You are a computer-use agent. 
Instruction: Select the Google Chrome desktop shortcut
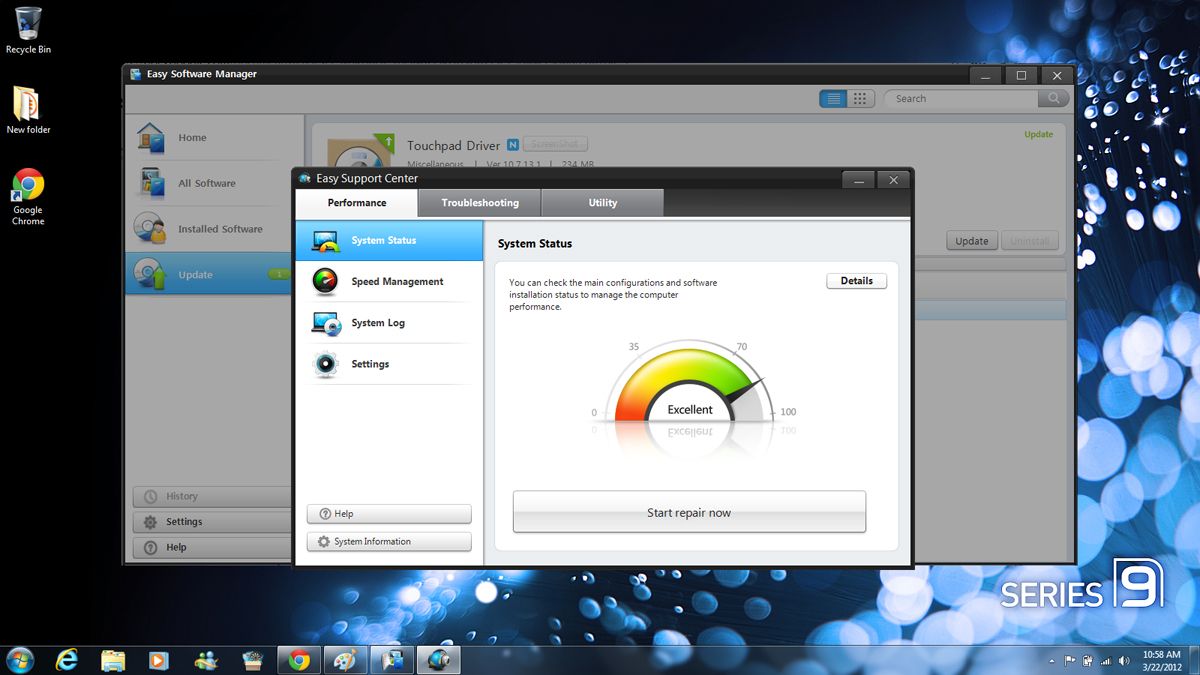point(28,197)
